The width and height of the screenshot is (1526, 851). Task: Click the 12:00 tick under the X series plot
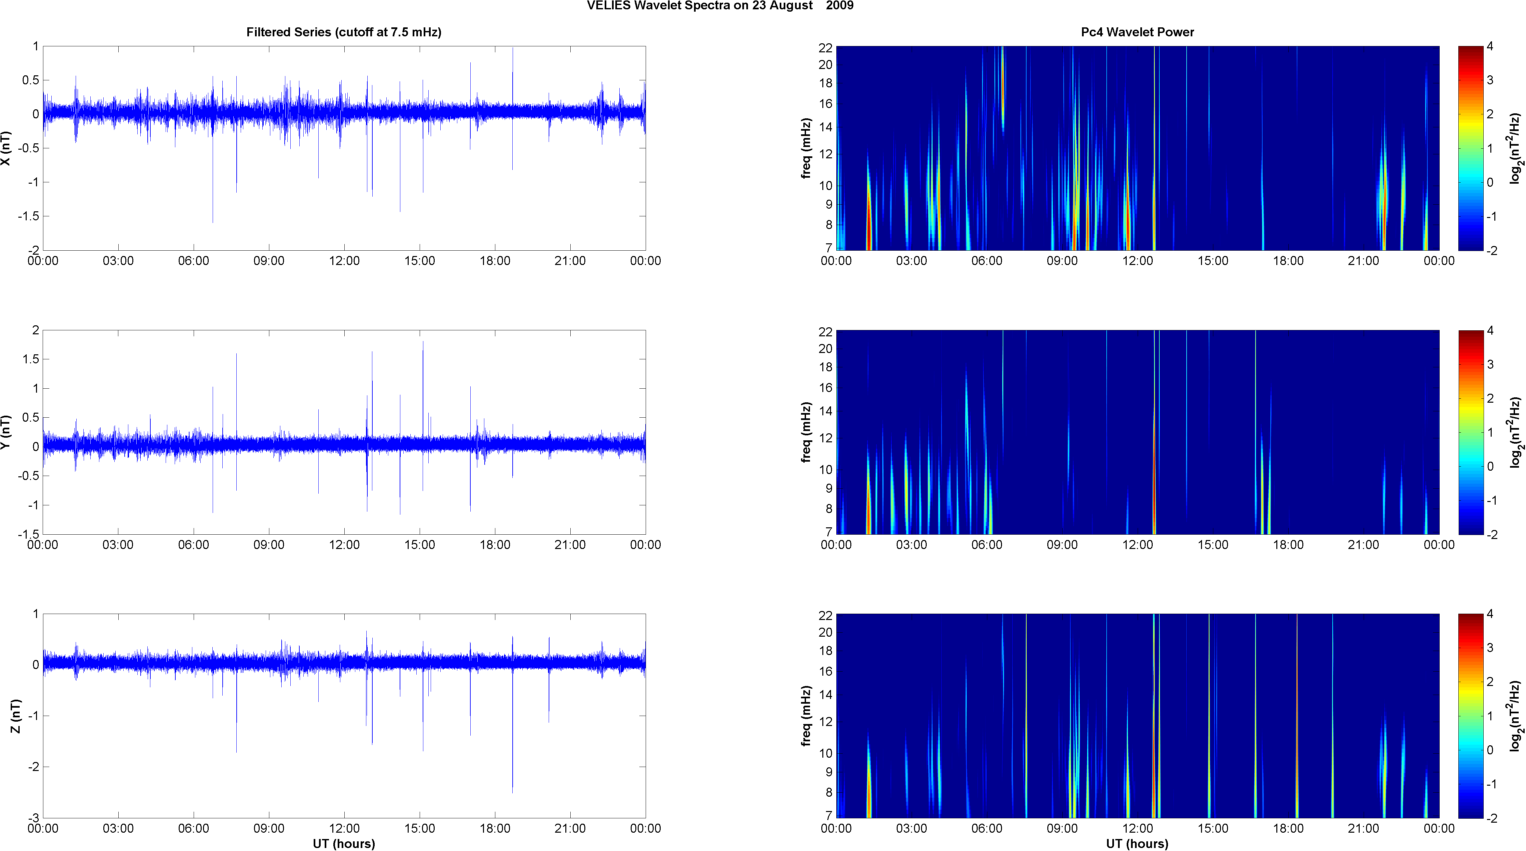pos(344,261)
